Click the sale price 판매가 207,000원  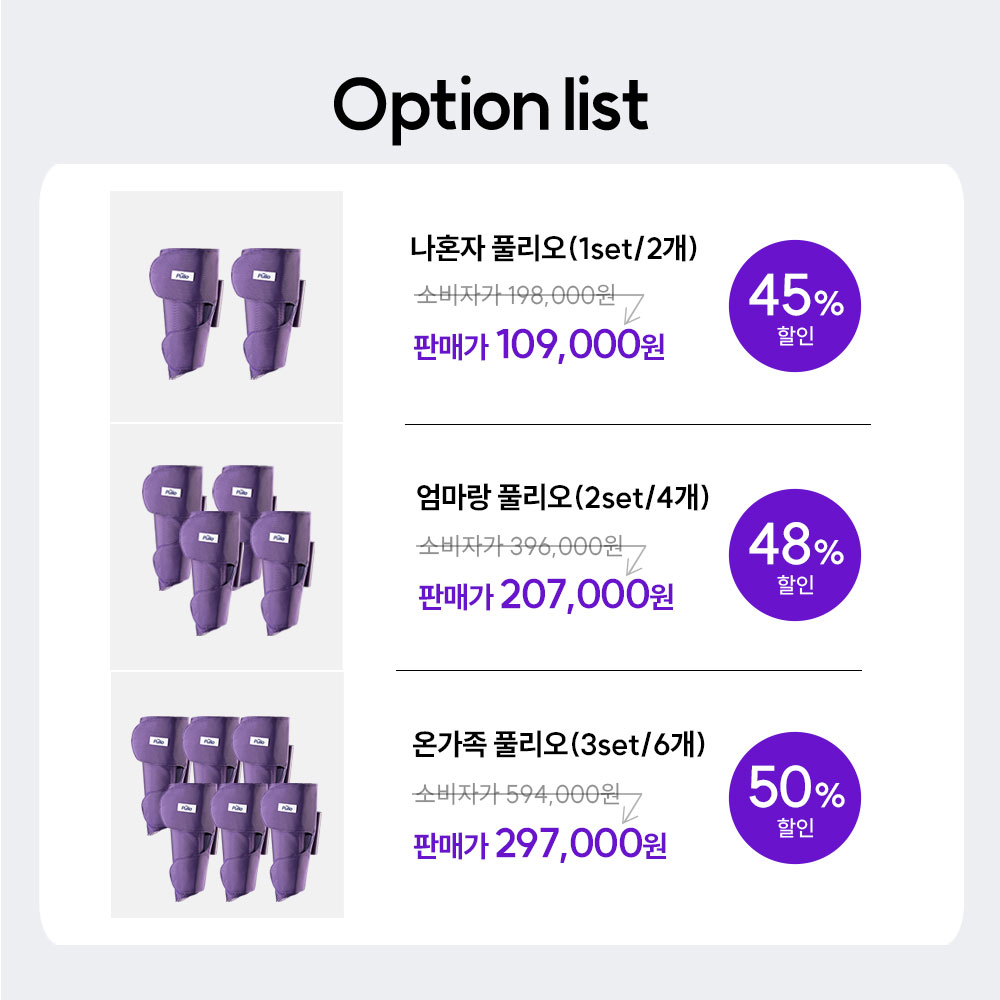545,596
